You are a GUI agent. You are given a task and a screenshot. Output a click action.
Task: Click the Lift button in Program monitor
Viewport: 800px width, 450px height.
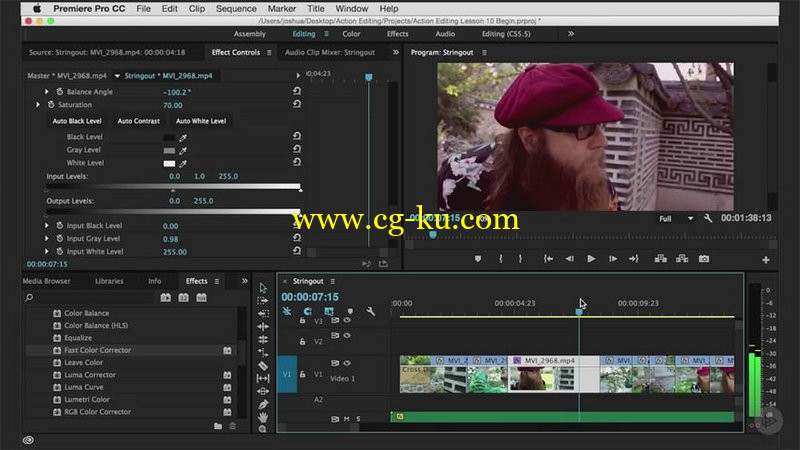click(660, 259)
